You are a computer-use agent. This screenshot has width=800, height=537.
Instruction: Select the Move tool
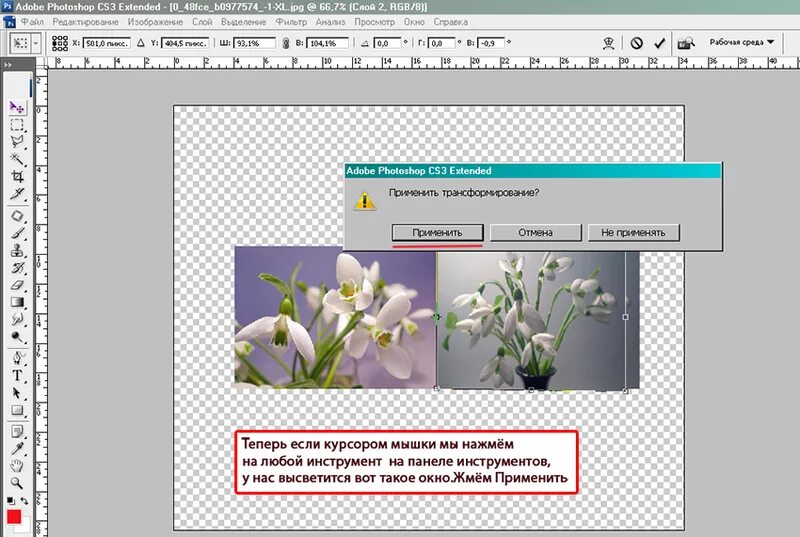[x=16, y=107]
